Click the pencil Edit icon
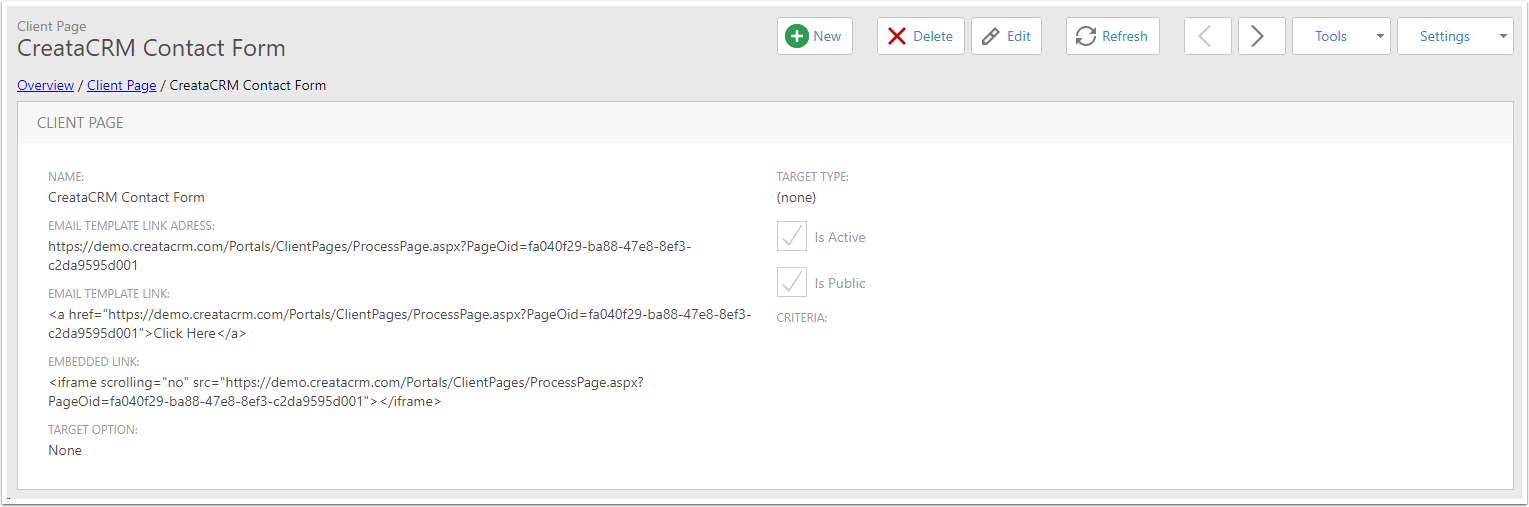1529x507 pixels. [x=991, y=36]
